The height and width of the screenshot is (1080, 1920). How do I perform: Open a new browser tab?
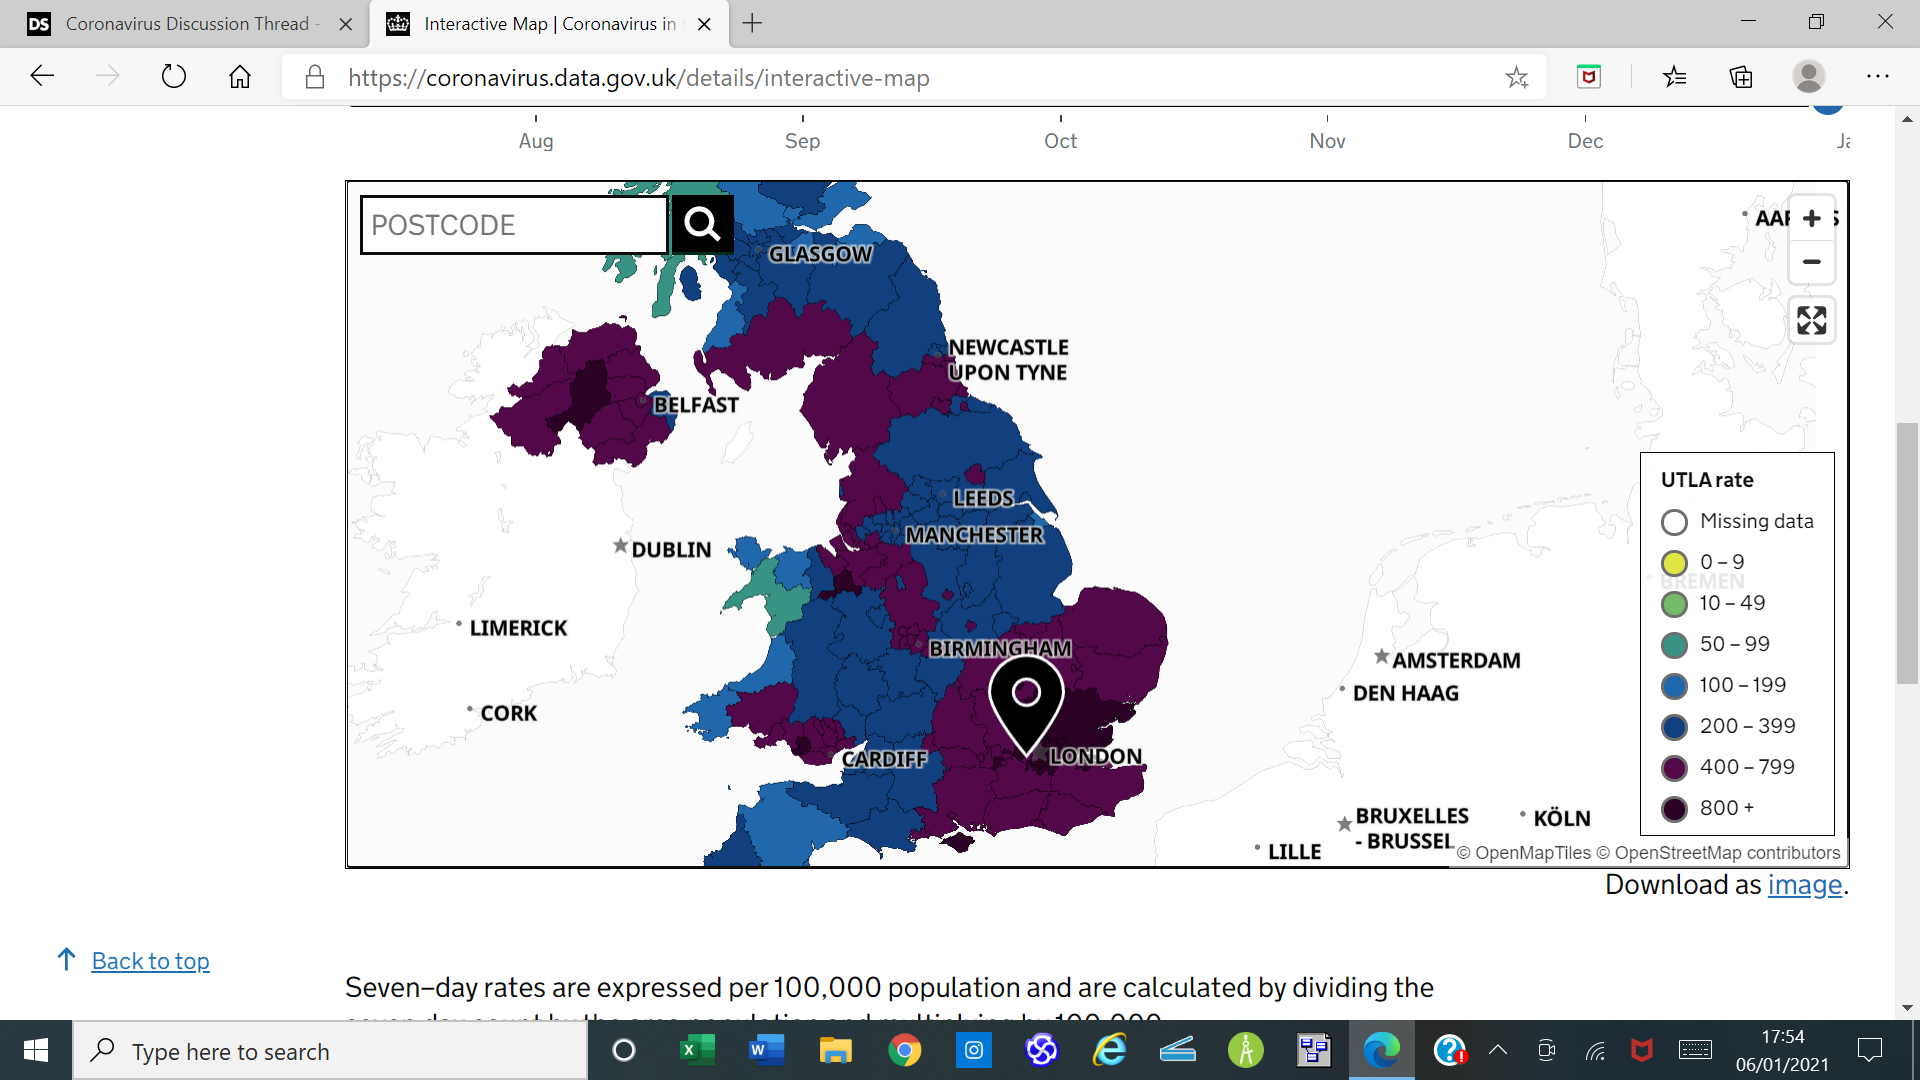[x=753, y=24]
